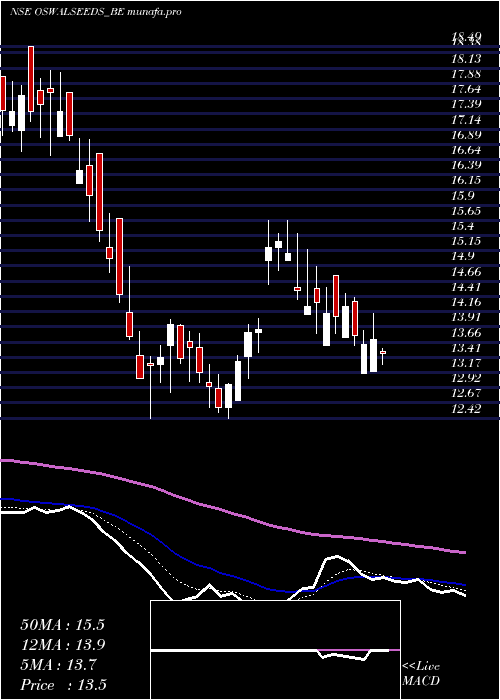The width and height of the screenshot is (500, 700).
Task: Click the tallest red candlestick near 18.4
Action: (31, 79)
